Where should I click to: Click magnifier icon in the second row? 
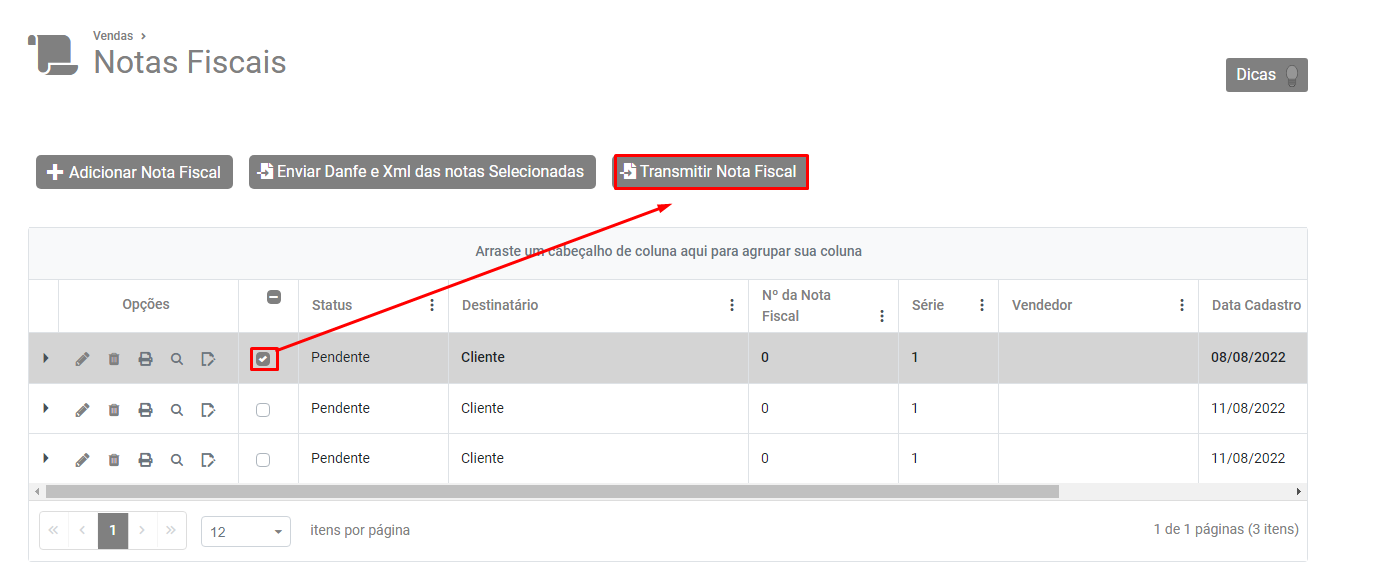click(177, 409)
